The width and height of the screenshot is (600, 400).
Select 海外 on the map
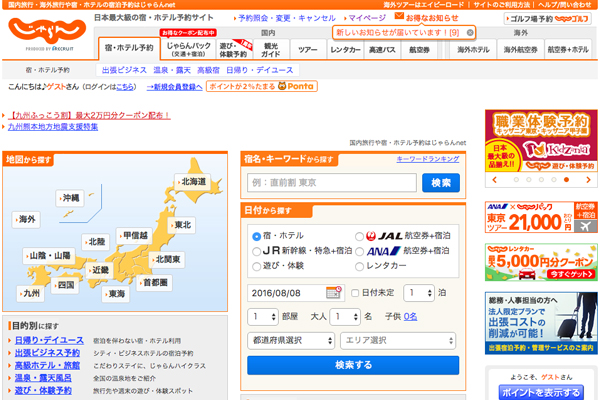click(26, 219)
